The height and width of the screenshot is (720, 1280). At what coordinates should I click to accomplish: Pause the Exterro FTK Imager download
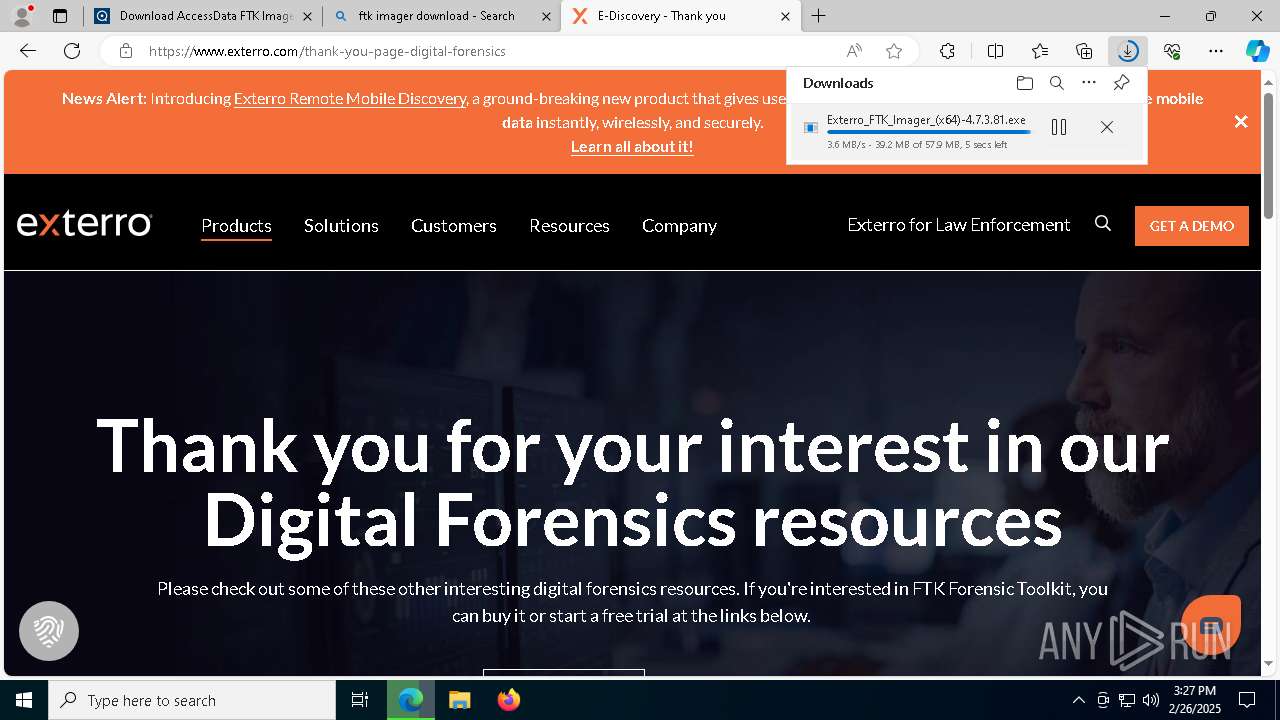point(1059,127)
